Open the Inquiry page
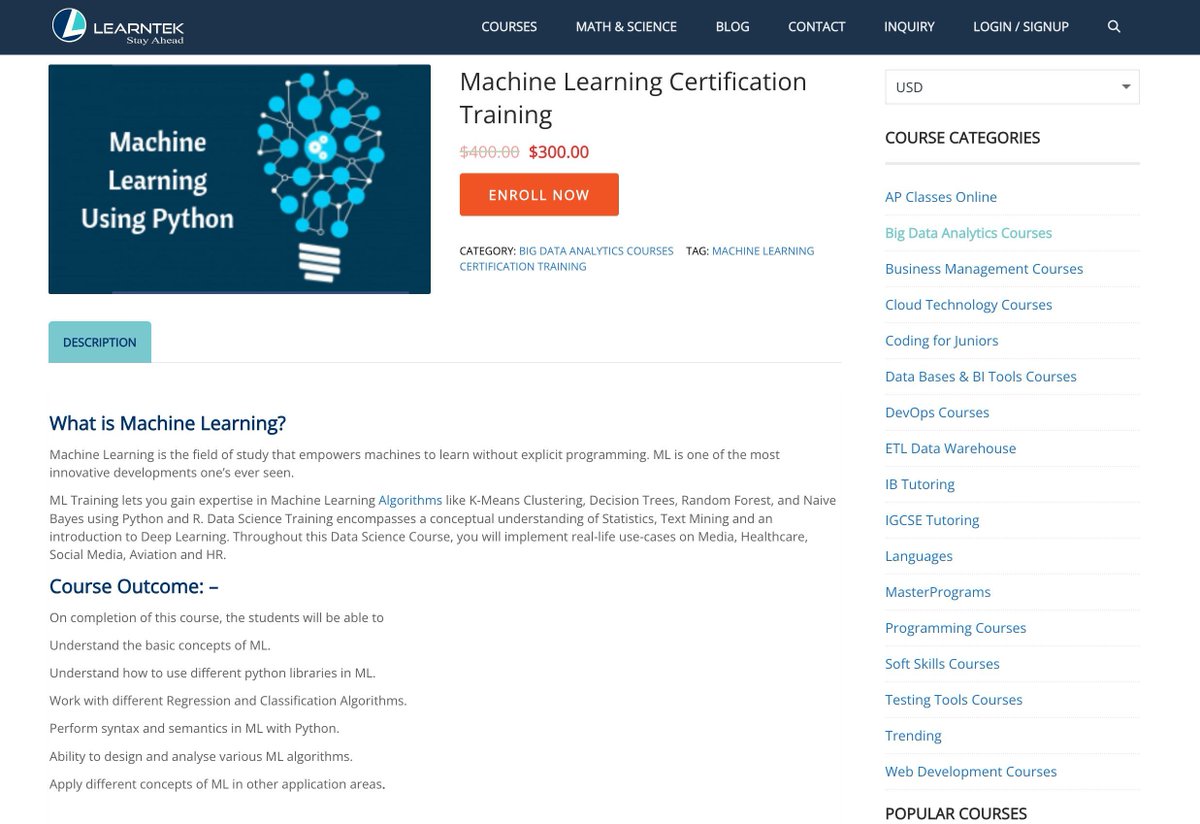This screenshot has width=1200, height=824. coord(909,27)
